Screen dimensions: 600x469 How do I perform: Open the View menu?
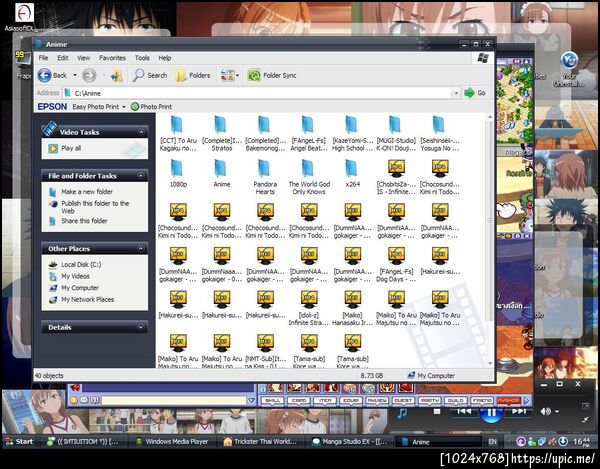point(83,58)
